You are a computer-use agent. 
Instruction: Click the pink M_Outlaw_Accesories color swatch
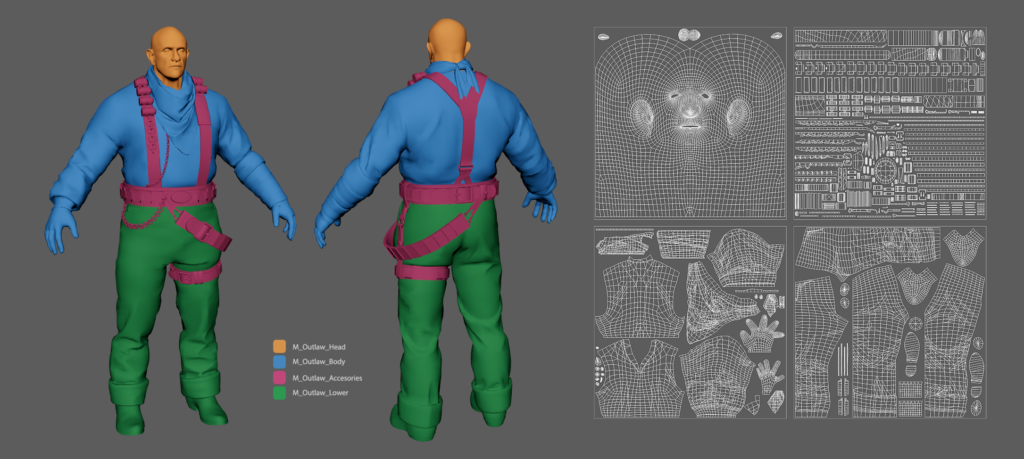(280, 377)
